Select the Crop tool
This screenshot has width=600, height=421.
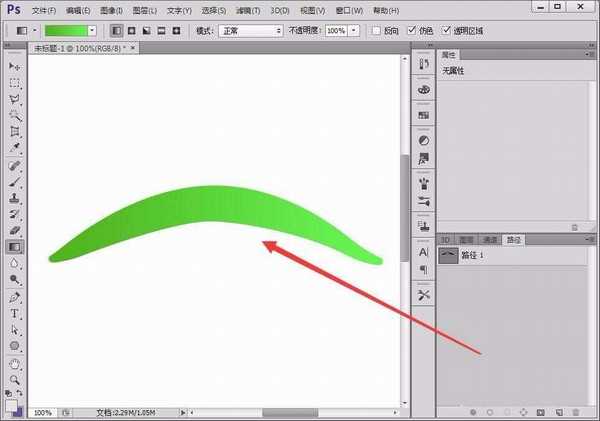[15, 131]
